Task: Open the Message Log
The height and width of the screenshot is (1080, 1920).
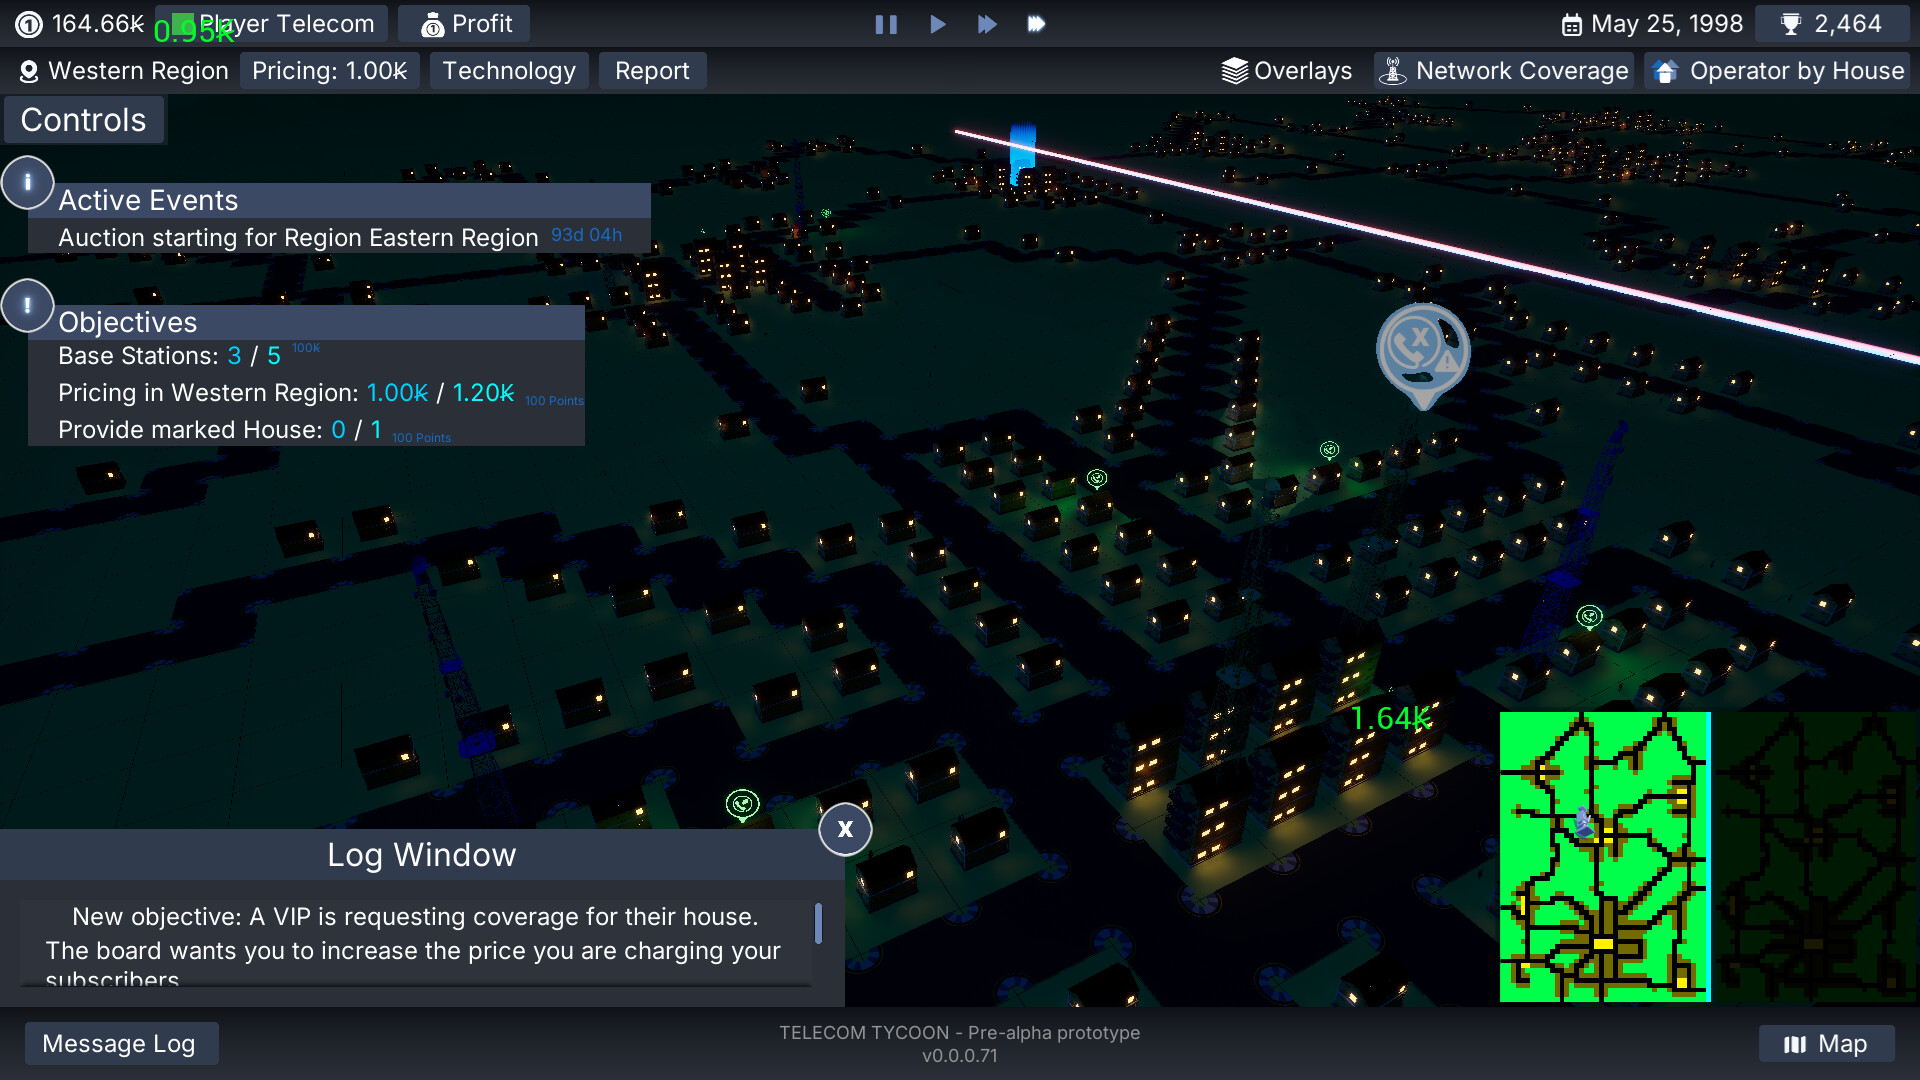Action: [x=121, y=1043]
